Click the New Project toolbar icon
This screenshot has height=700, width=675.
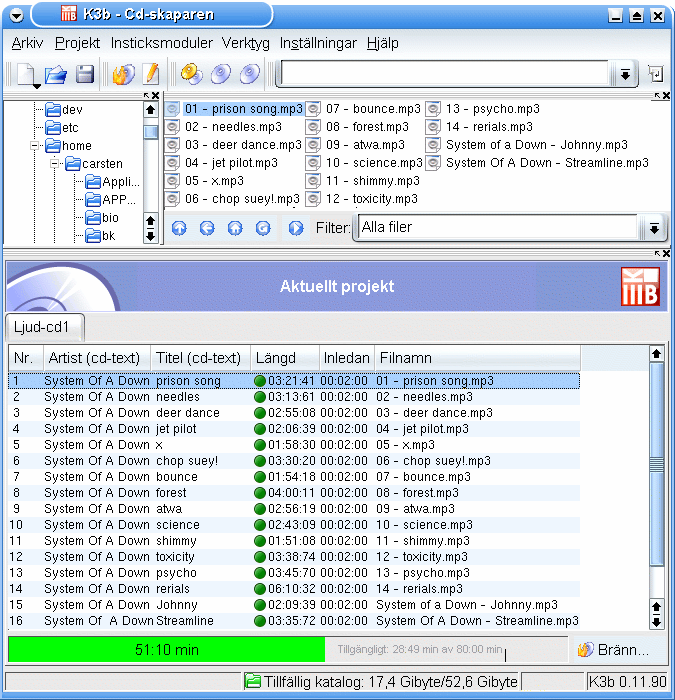pyautogui.click(x=25, y=74)
